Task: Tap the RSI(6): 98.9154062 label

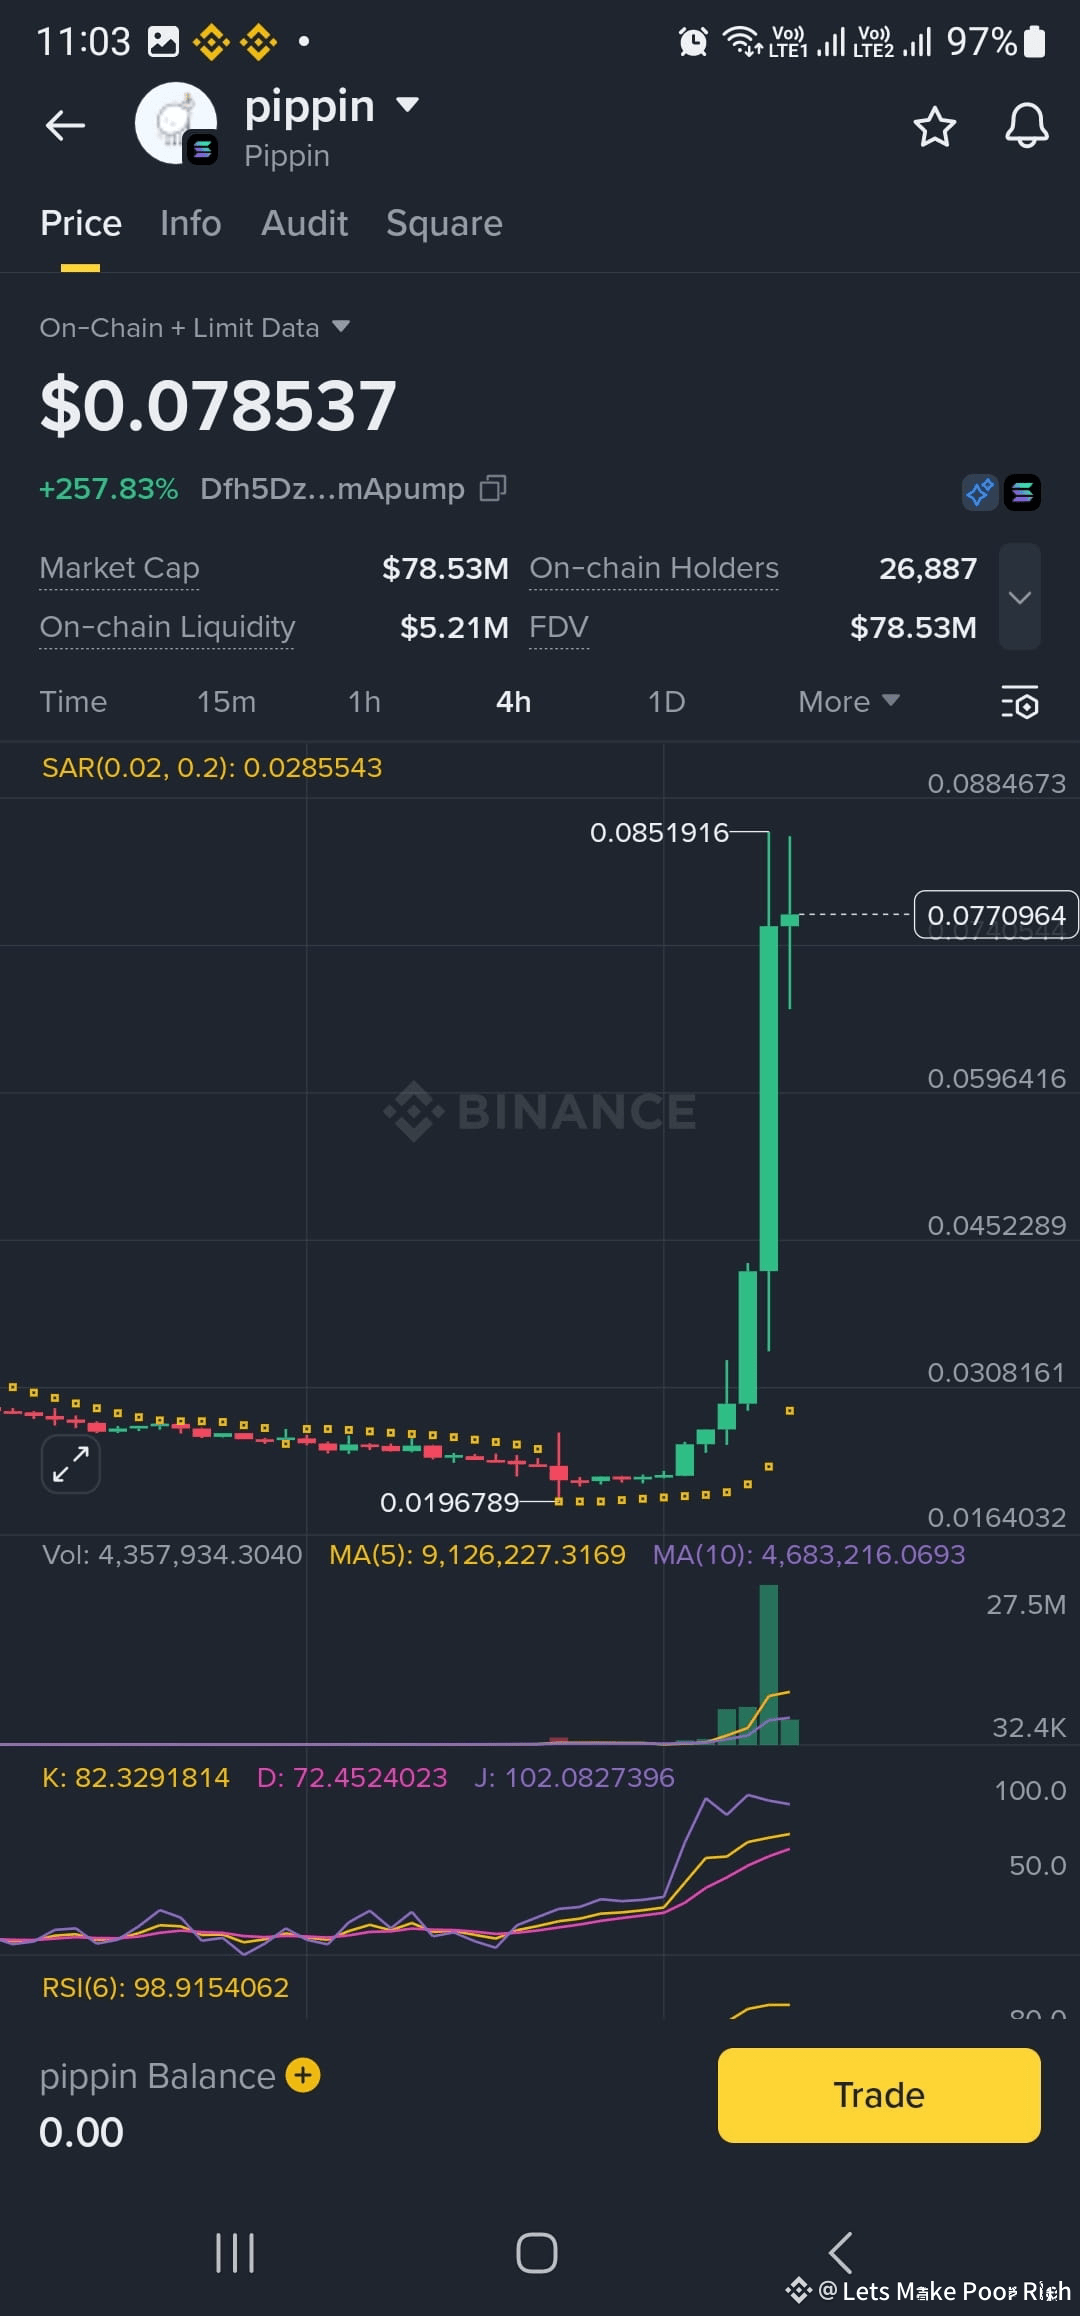Action: (x=165, y=1987)
